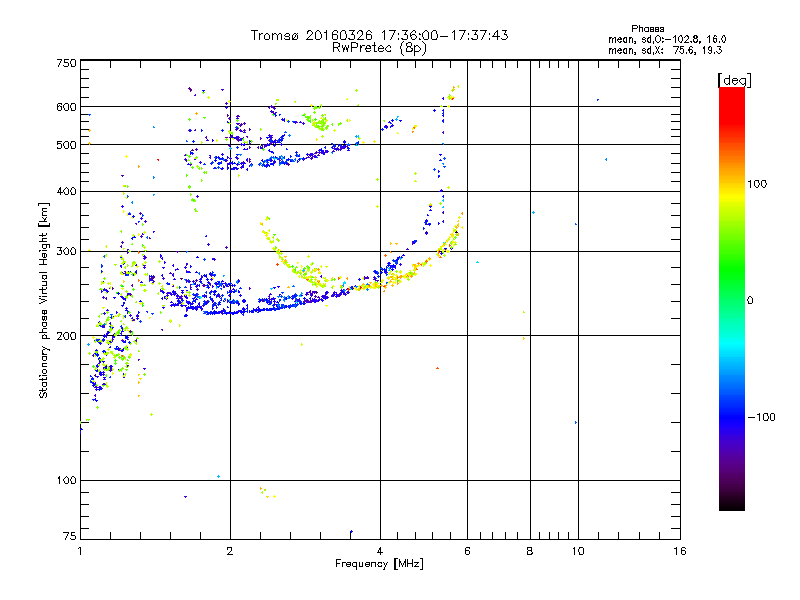Click the y-axis tick label '600'
Viewport: 800px width, 600px height.
tap(66, 107)
